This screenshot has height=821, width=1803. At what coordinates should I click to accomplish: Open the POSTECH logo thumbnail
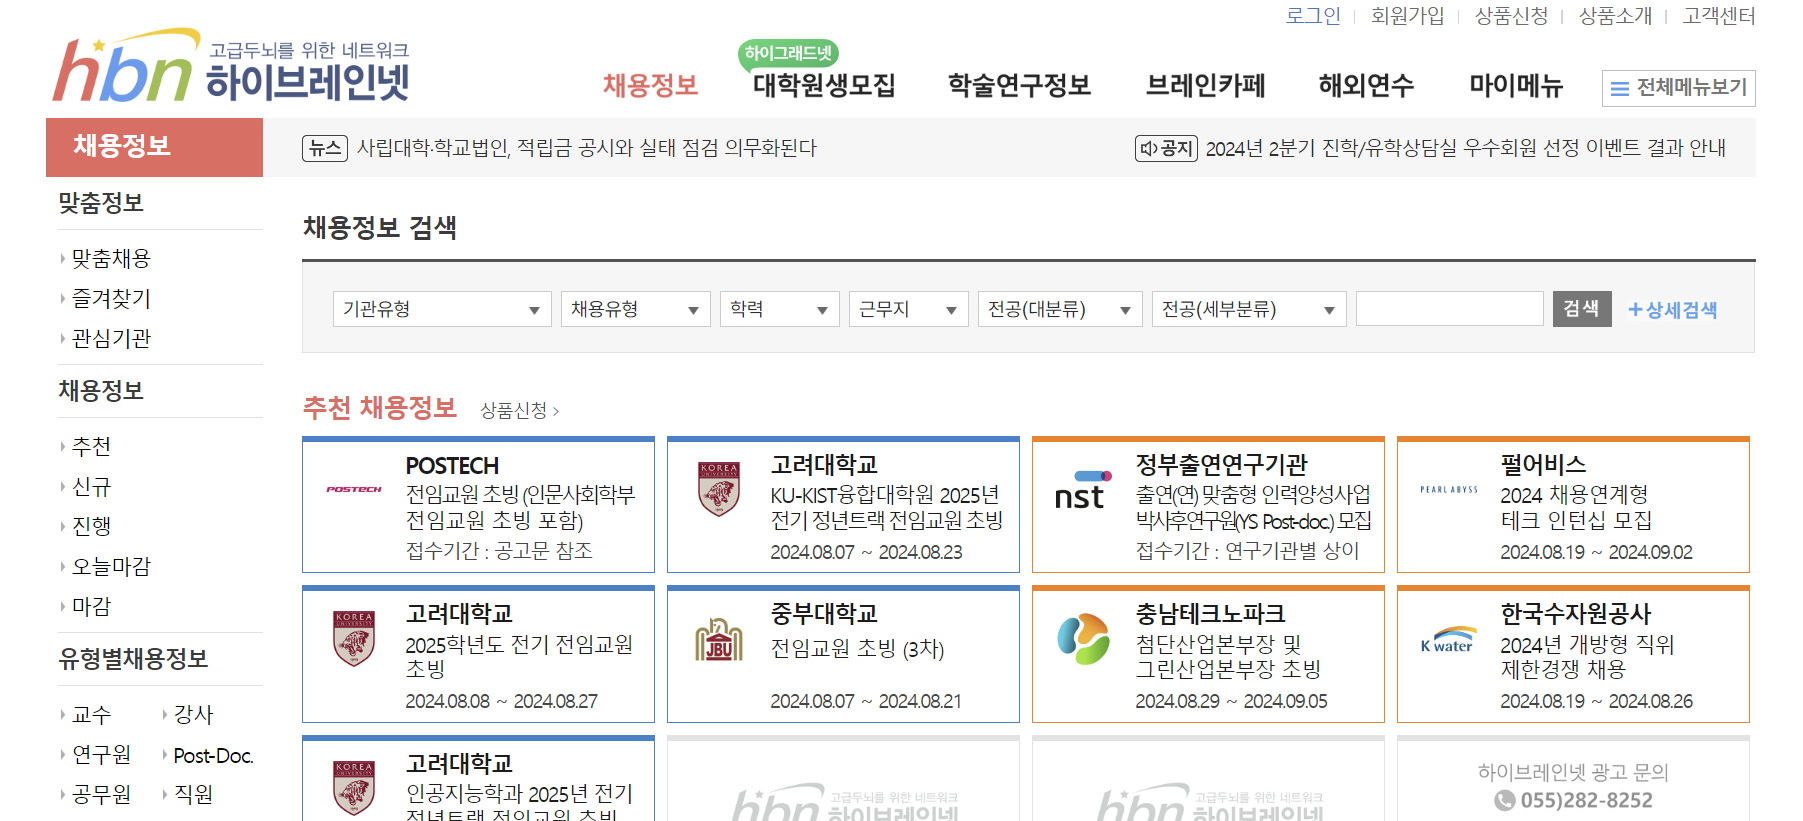point(354,489)
